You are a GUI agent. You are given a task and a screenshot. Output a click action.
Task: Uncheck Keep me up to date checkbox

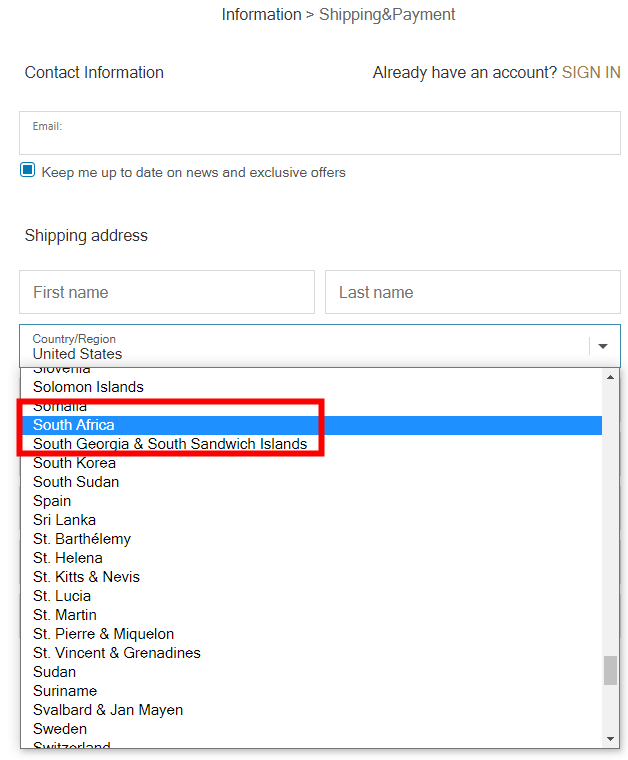[x=28, y=171]
